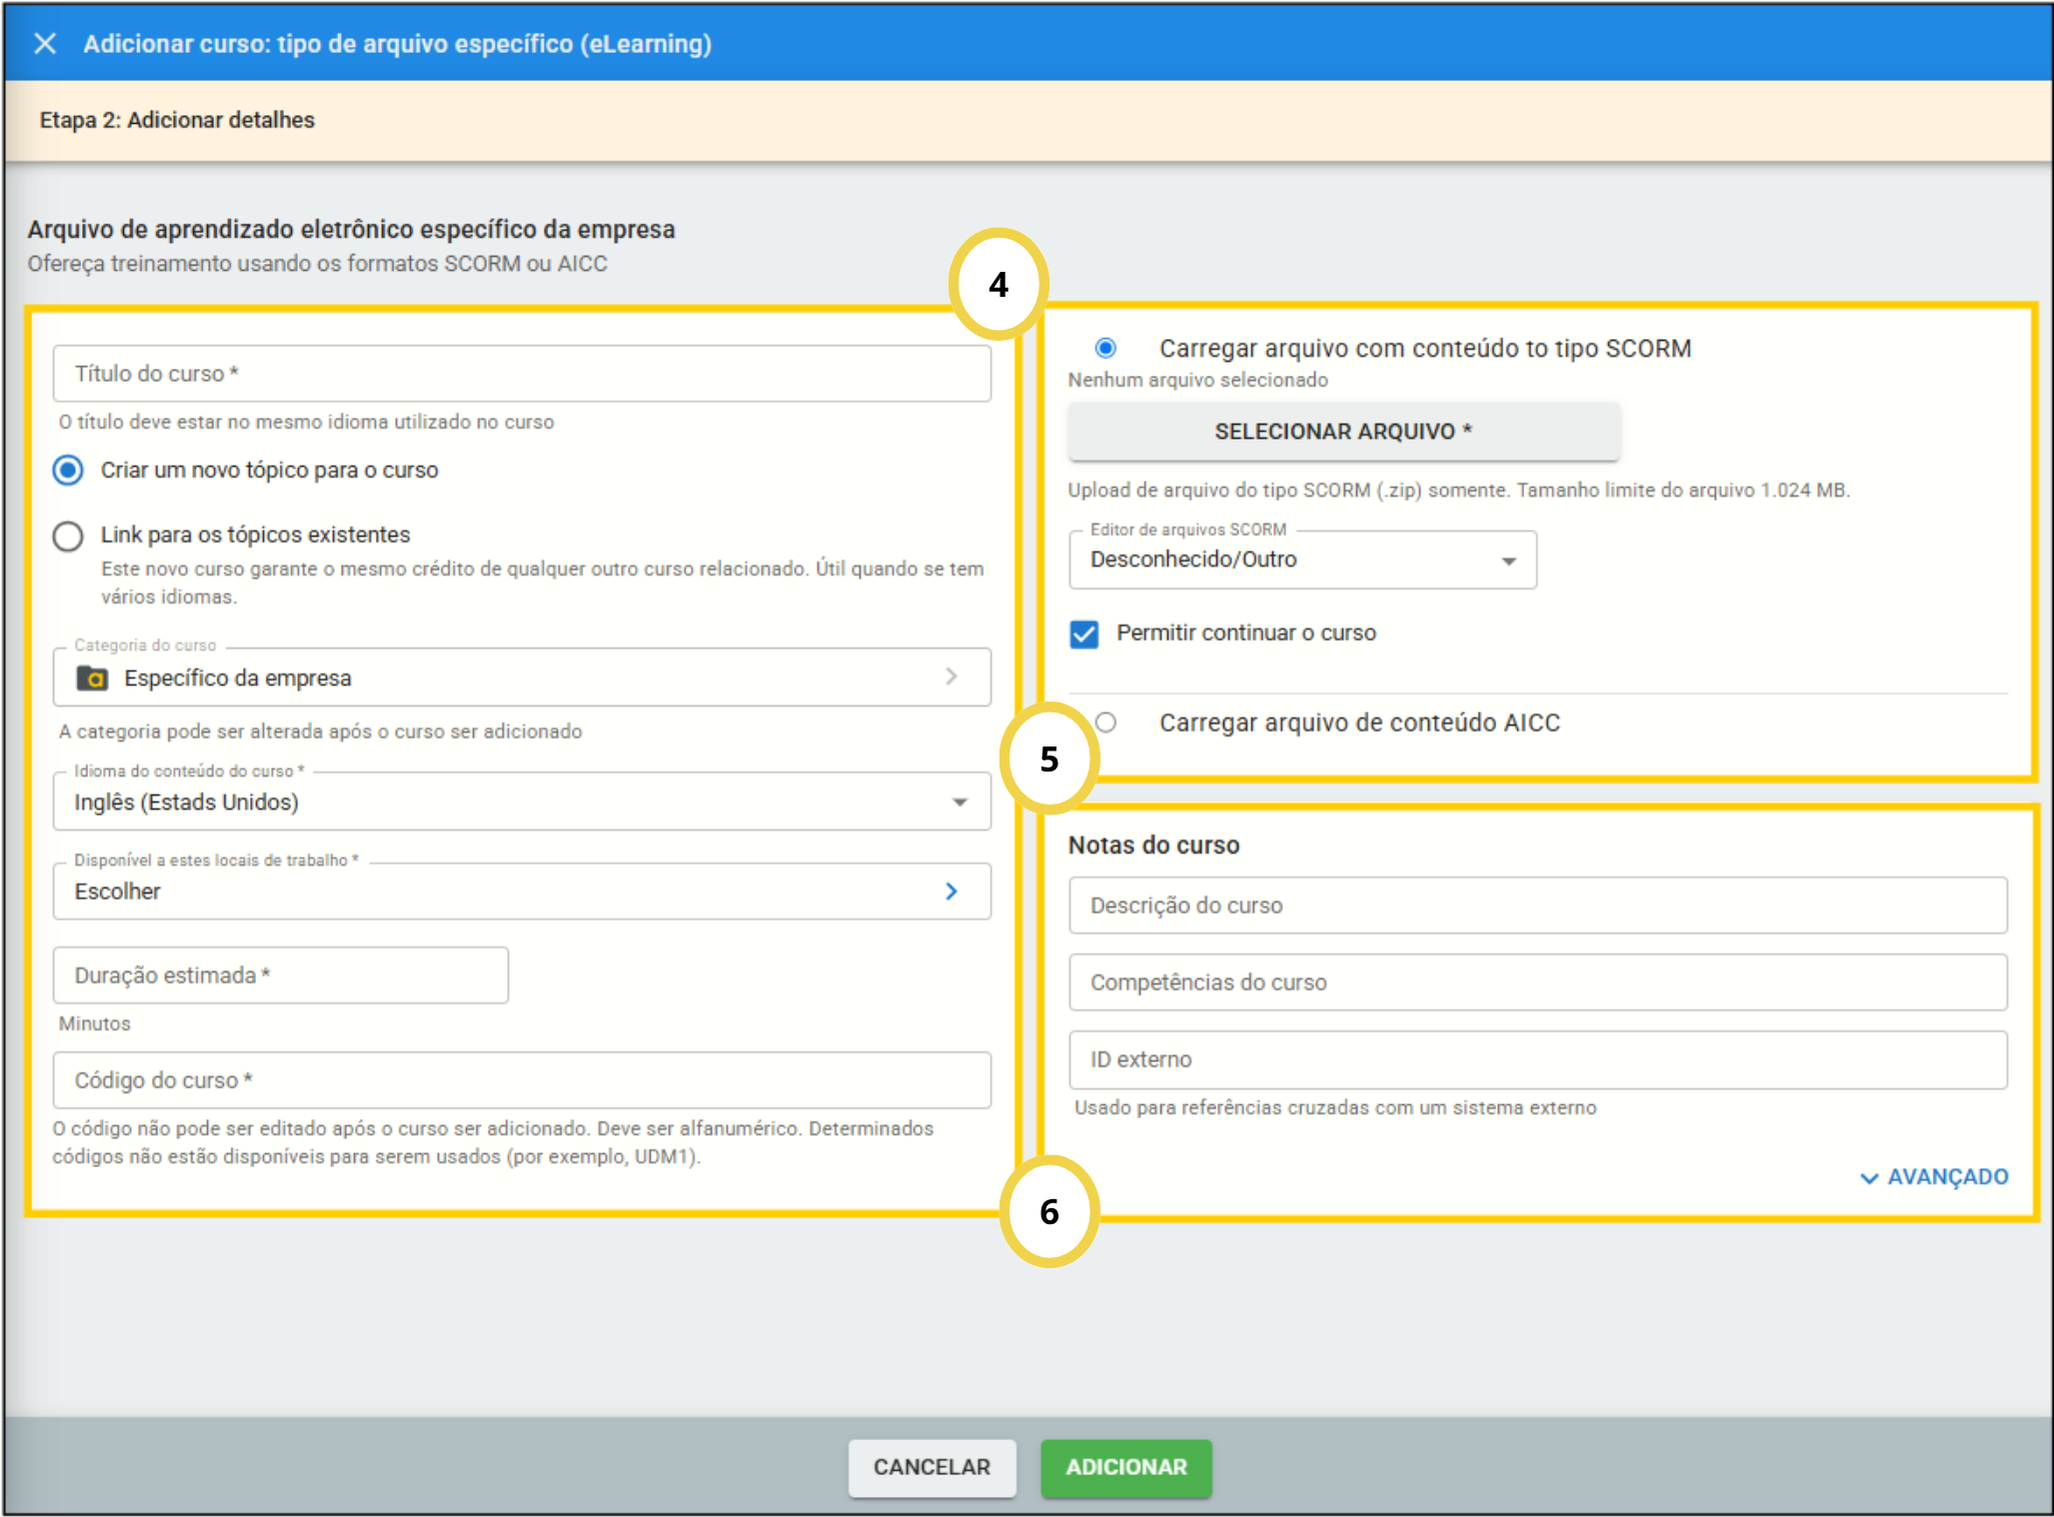Close the Adicionar curso dialog with X

tap(45, 44)
